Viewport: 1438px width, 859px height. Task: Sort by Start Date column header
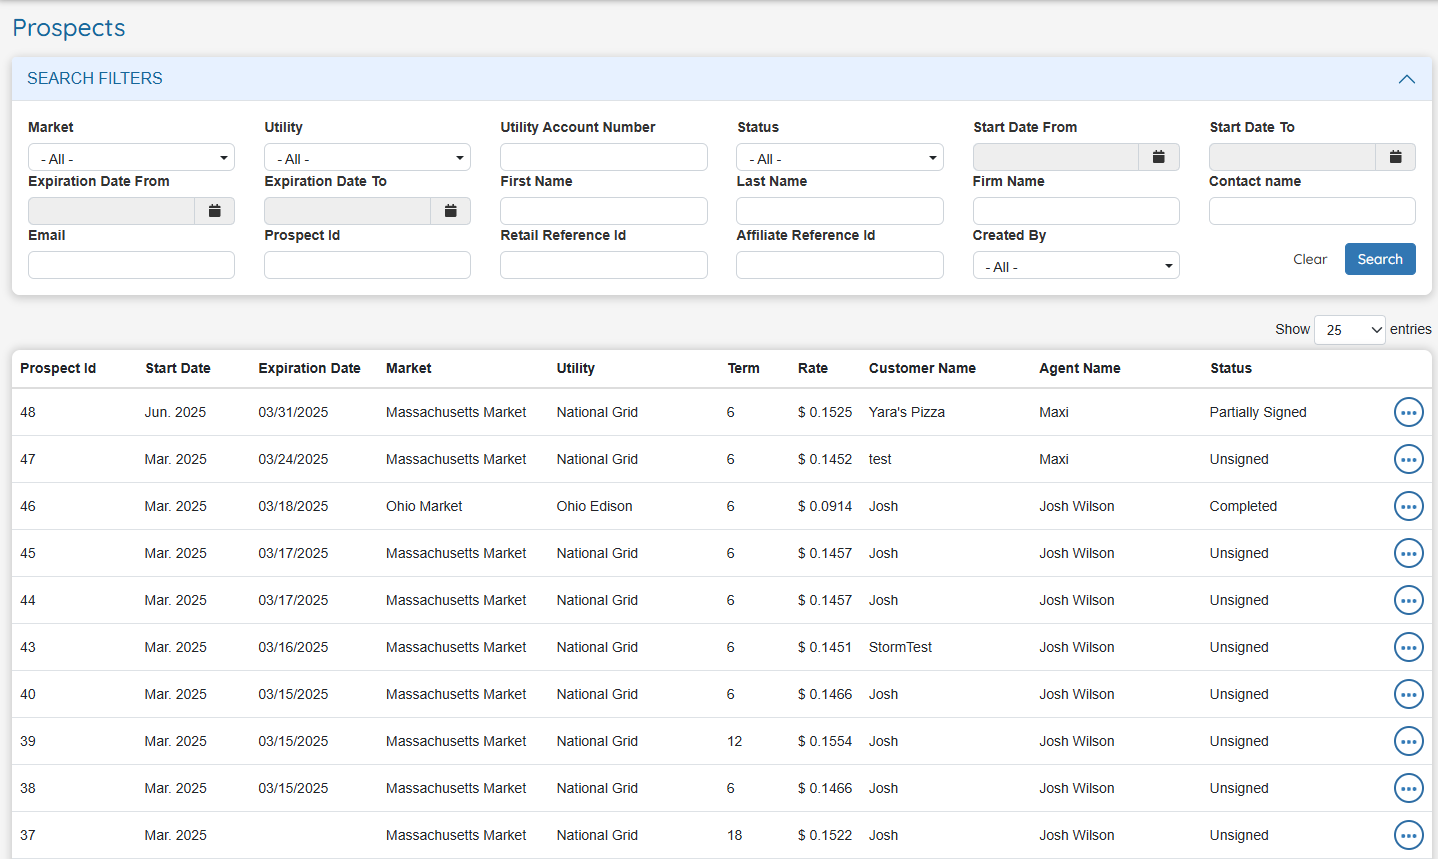pyautogui.click(x=178, y=368)
